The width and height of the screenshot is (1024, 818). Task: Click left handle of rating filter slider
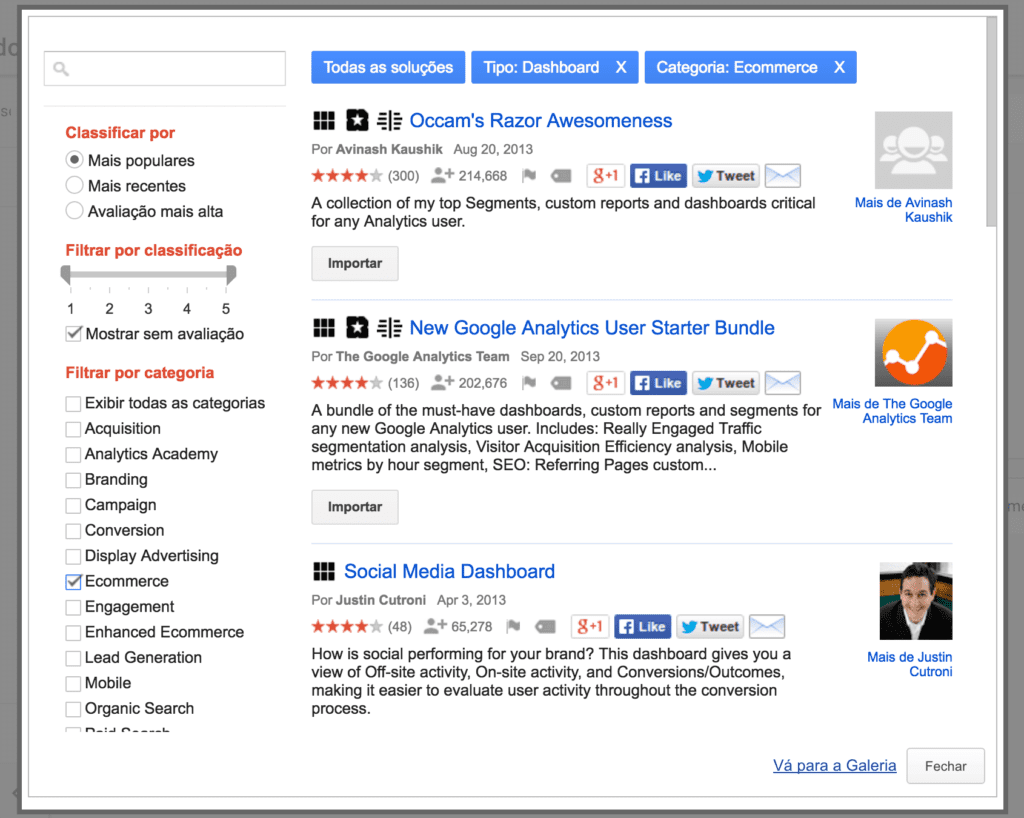[x=65, y=274]
